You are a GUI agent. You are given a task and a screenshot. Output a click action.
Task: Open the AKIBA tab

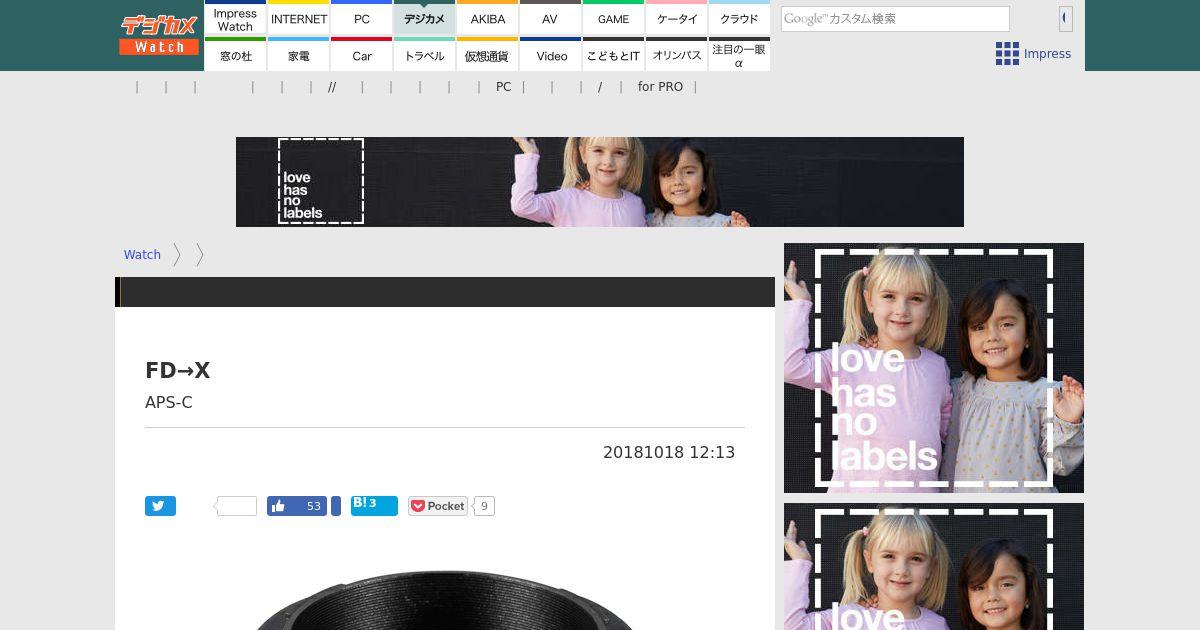pos(488,18)
